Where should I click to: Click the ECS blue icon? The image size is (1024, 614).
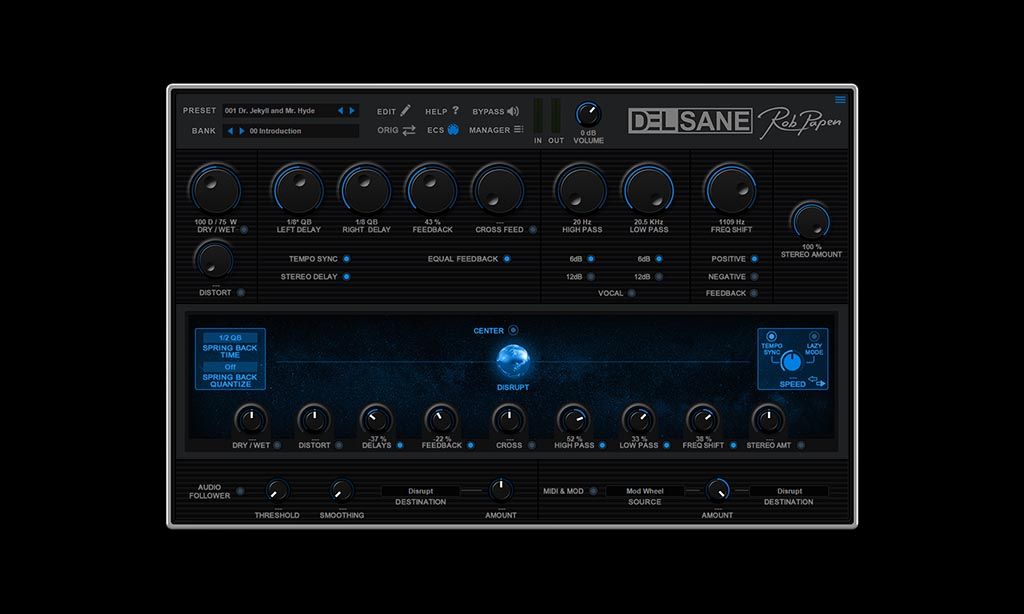tap(453, 129)
